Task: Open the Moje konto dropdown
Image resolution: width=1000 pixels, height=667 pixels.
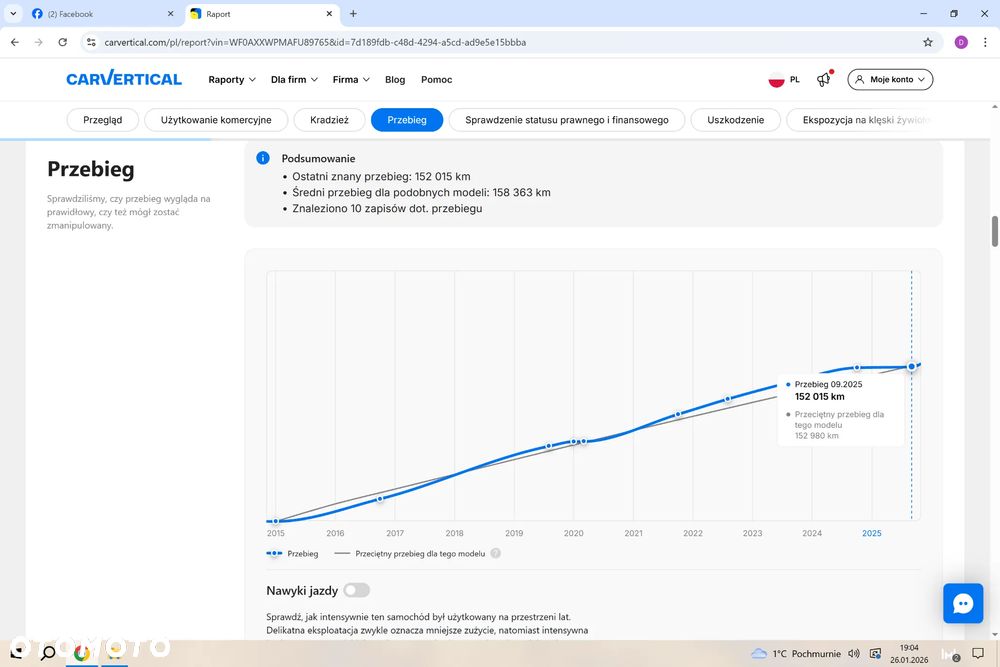Action: 890,80
